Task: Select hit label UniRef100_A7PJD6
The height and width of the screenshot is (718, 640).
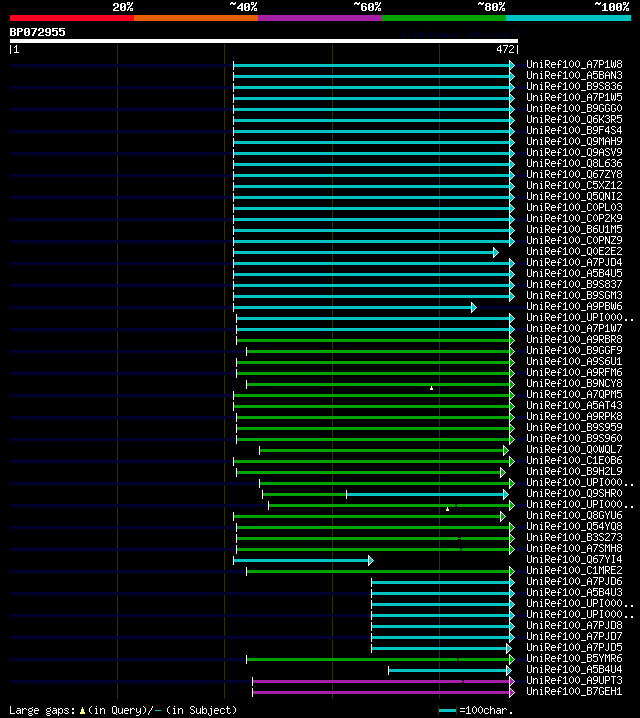Action: (574, 581)
